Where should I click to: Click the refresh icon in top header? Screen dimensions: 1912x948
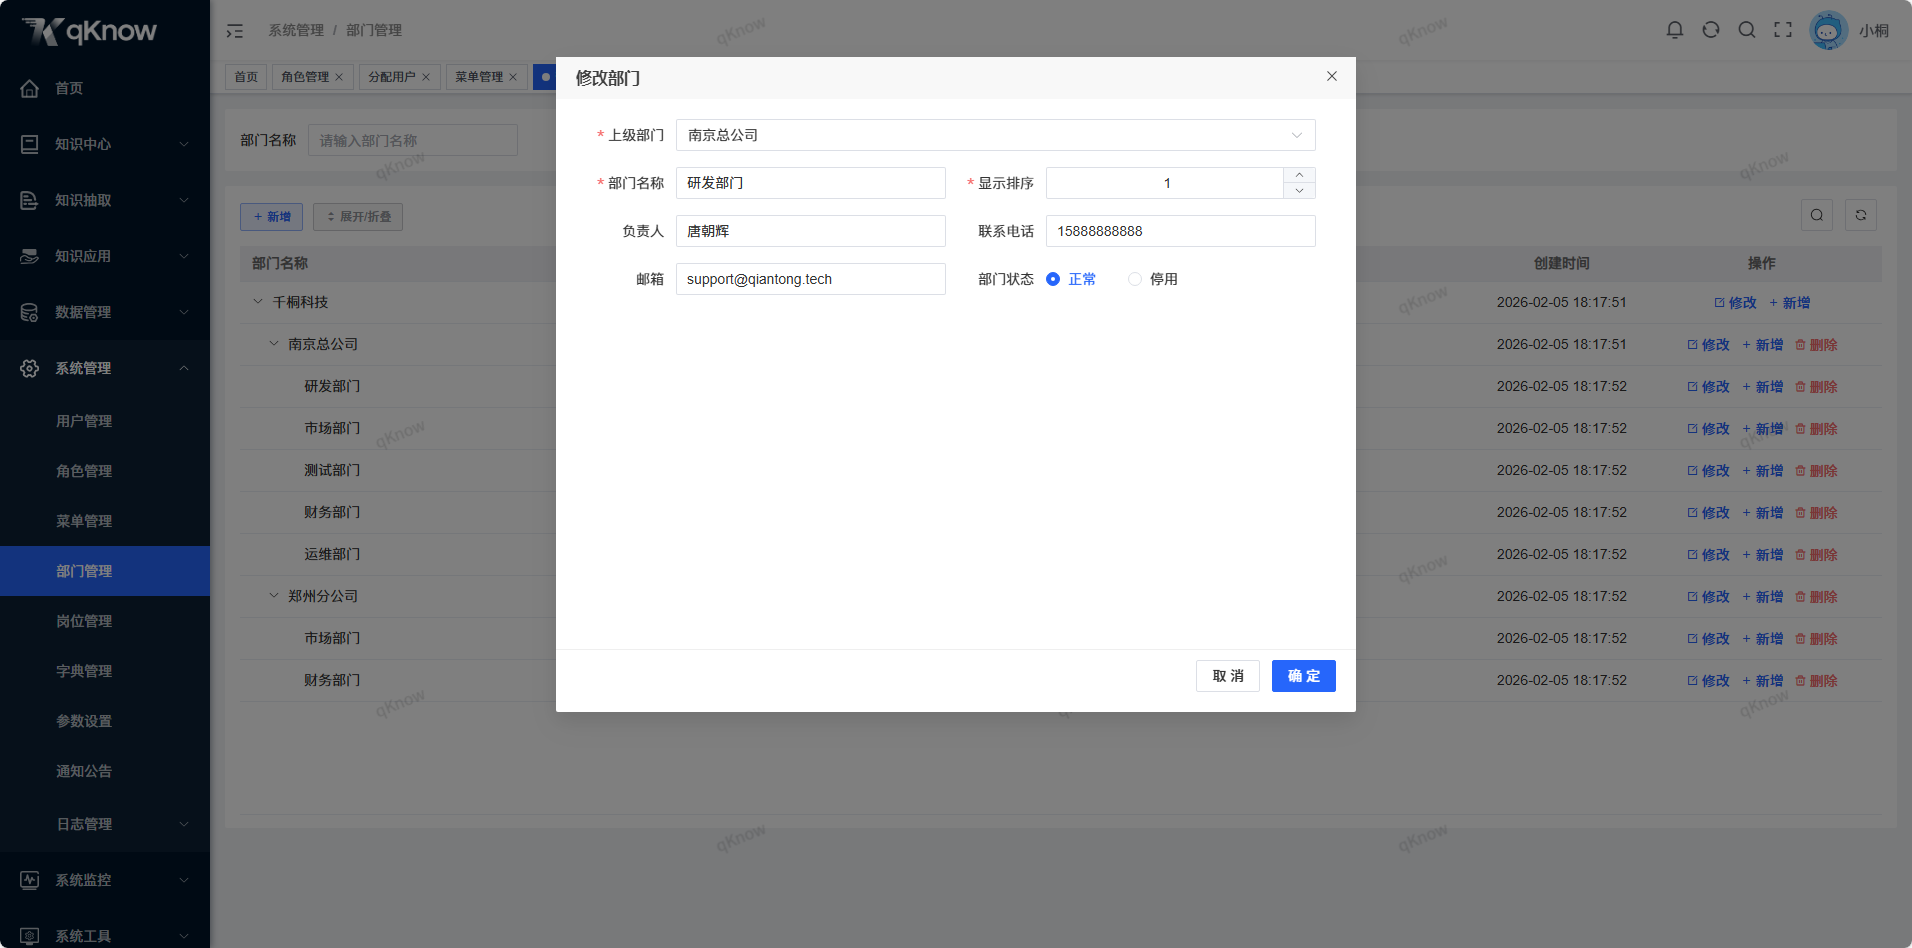coord(1711,30)
